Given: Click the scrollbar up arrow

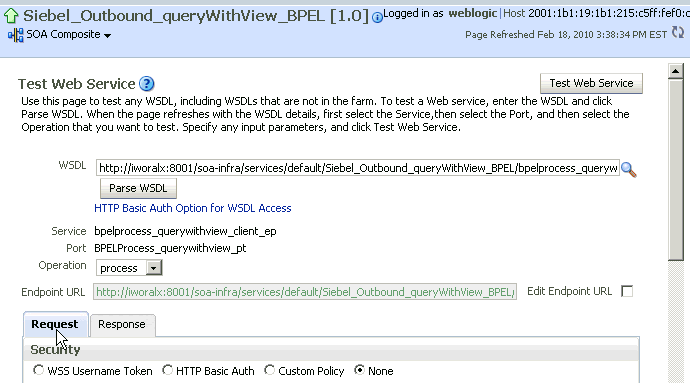Looking at the screenshot, I should coord(675,71).
